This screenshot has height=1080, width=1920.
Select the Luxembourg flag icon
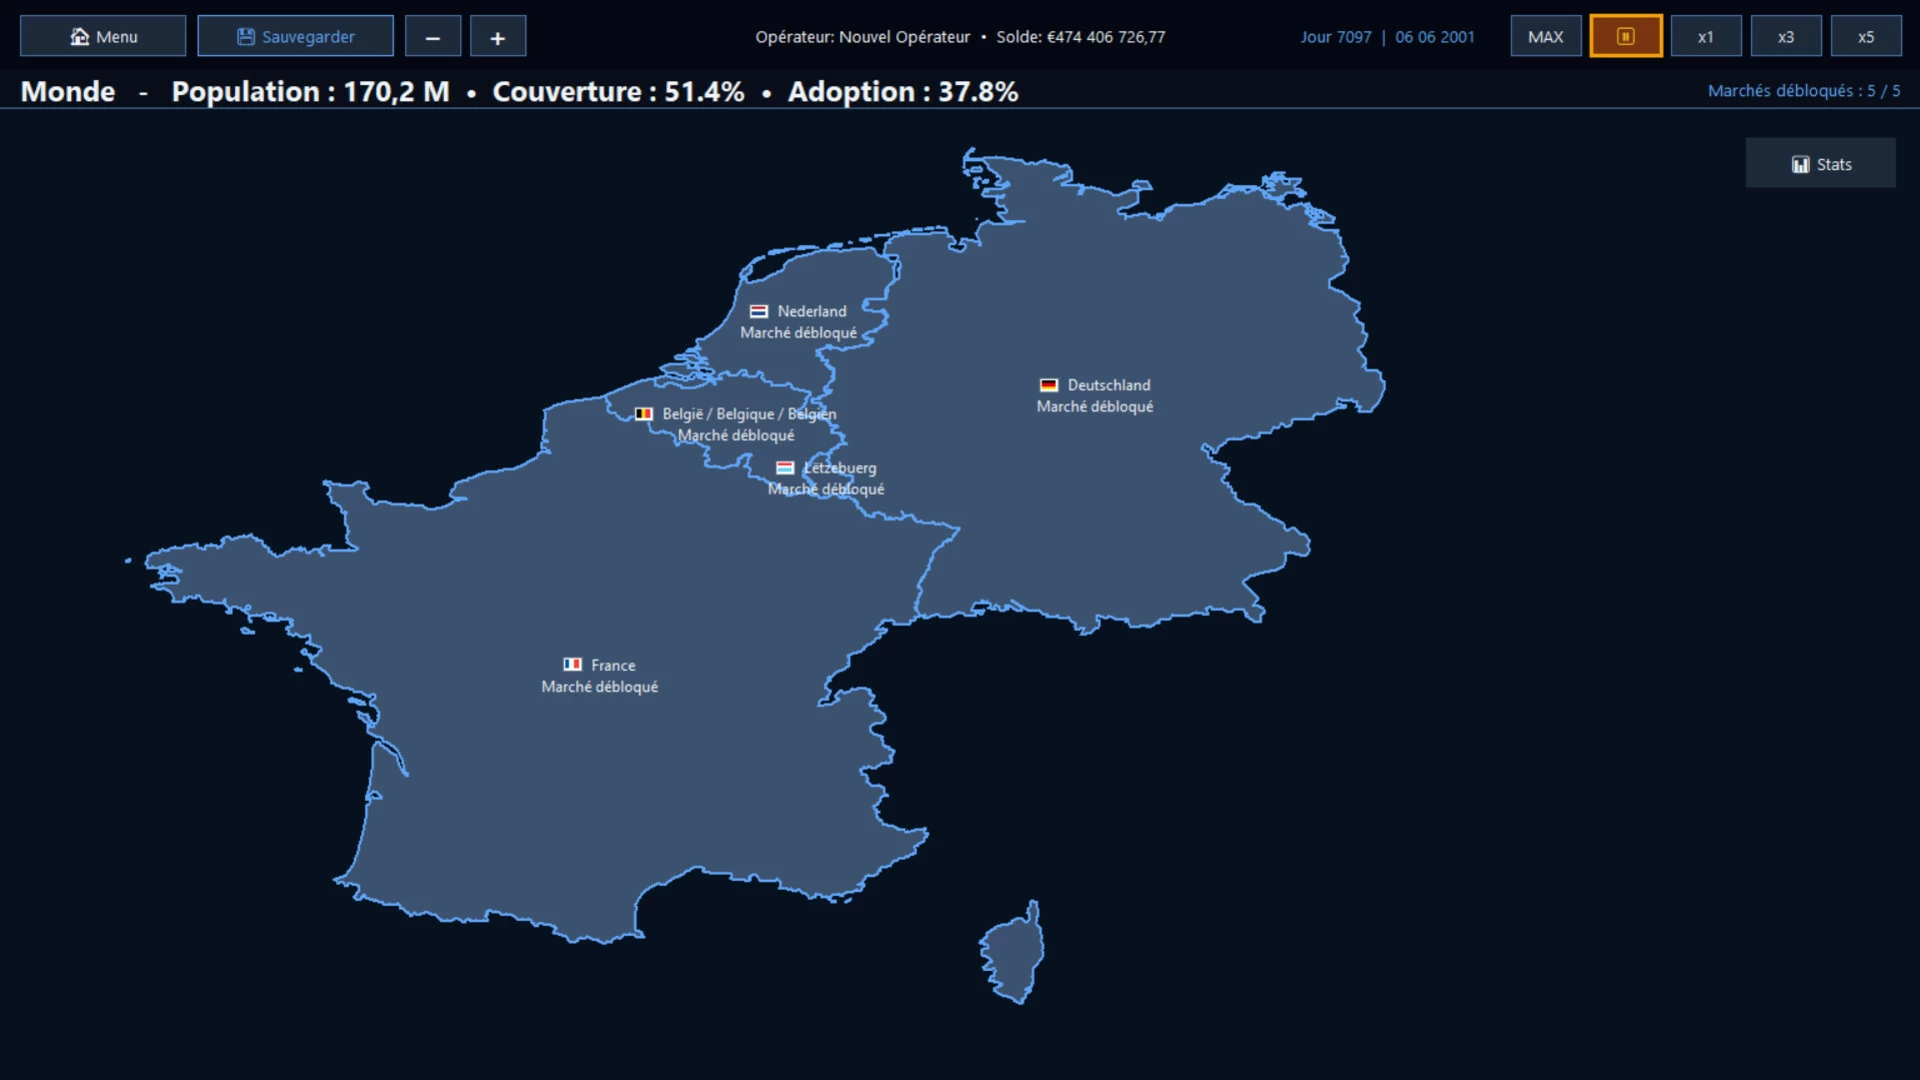(x=785, y=468)
